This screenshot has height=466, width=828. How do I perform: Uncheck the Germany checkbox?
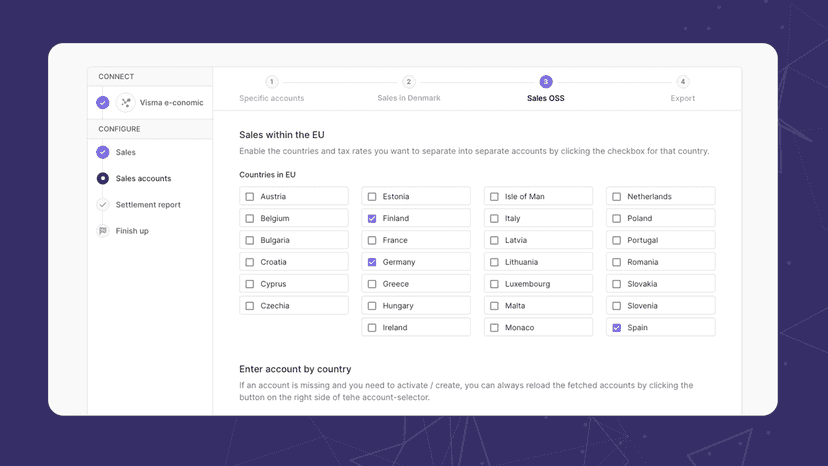pos(372,262)
